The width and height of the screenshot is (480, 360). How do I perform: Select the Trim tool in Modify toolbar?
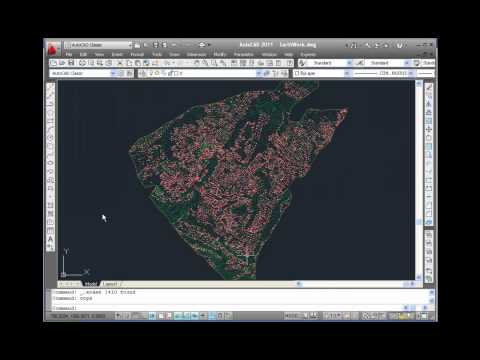[429, 163]
